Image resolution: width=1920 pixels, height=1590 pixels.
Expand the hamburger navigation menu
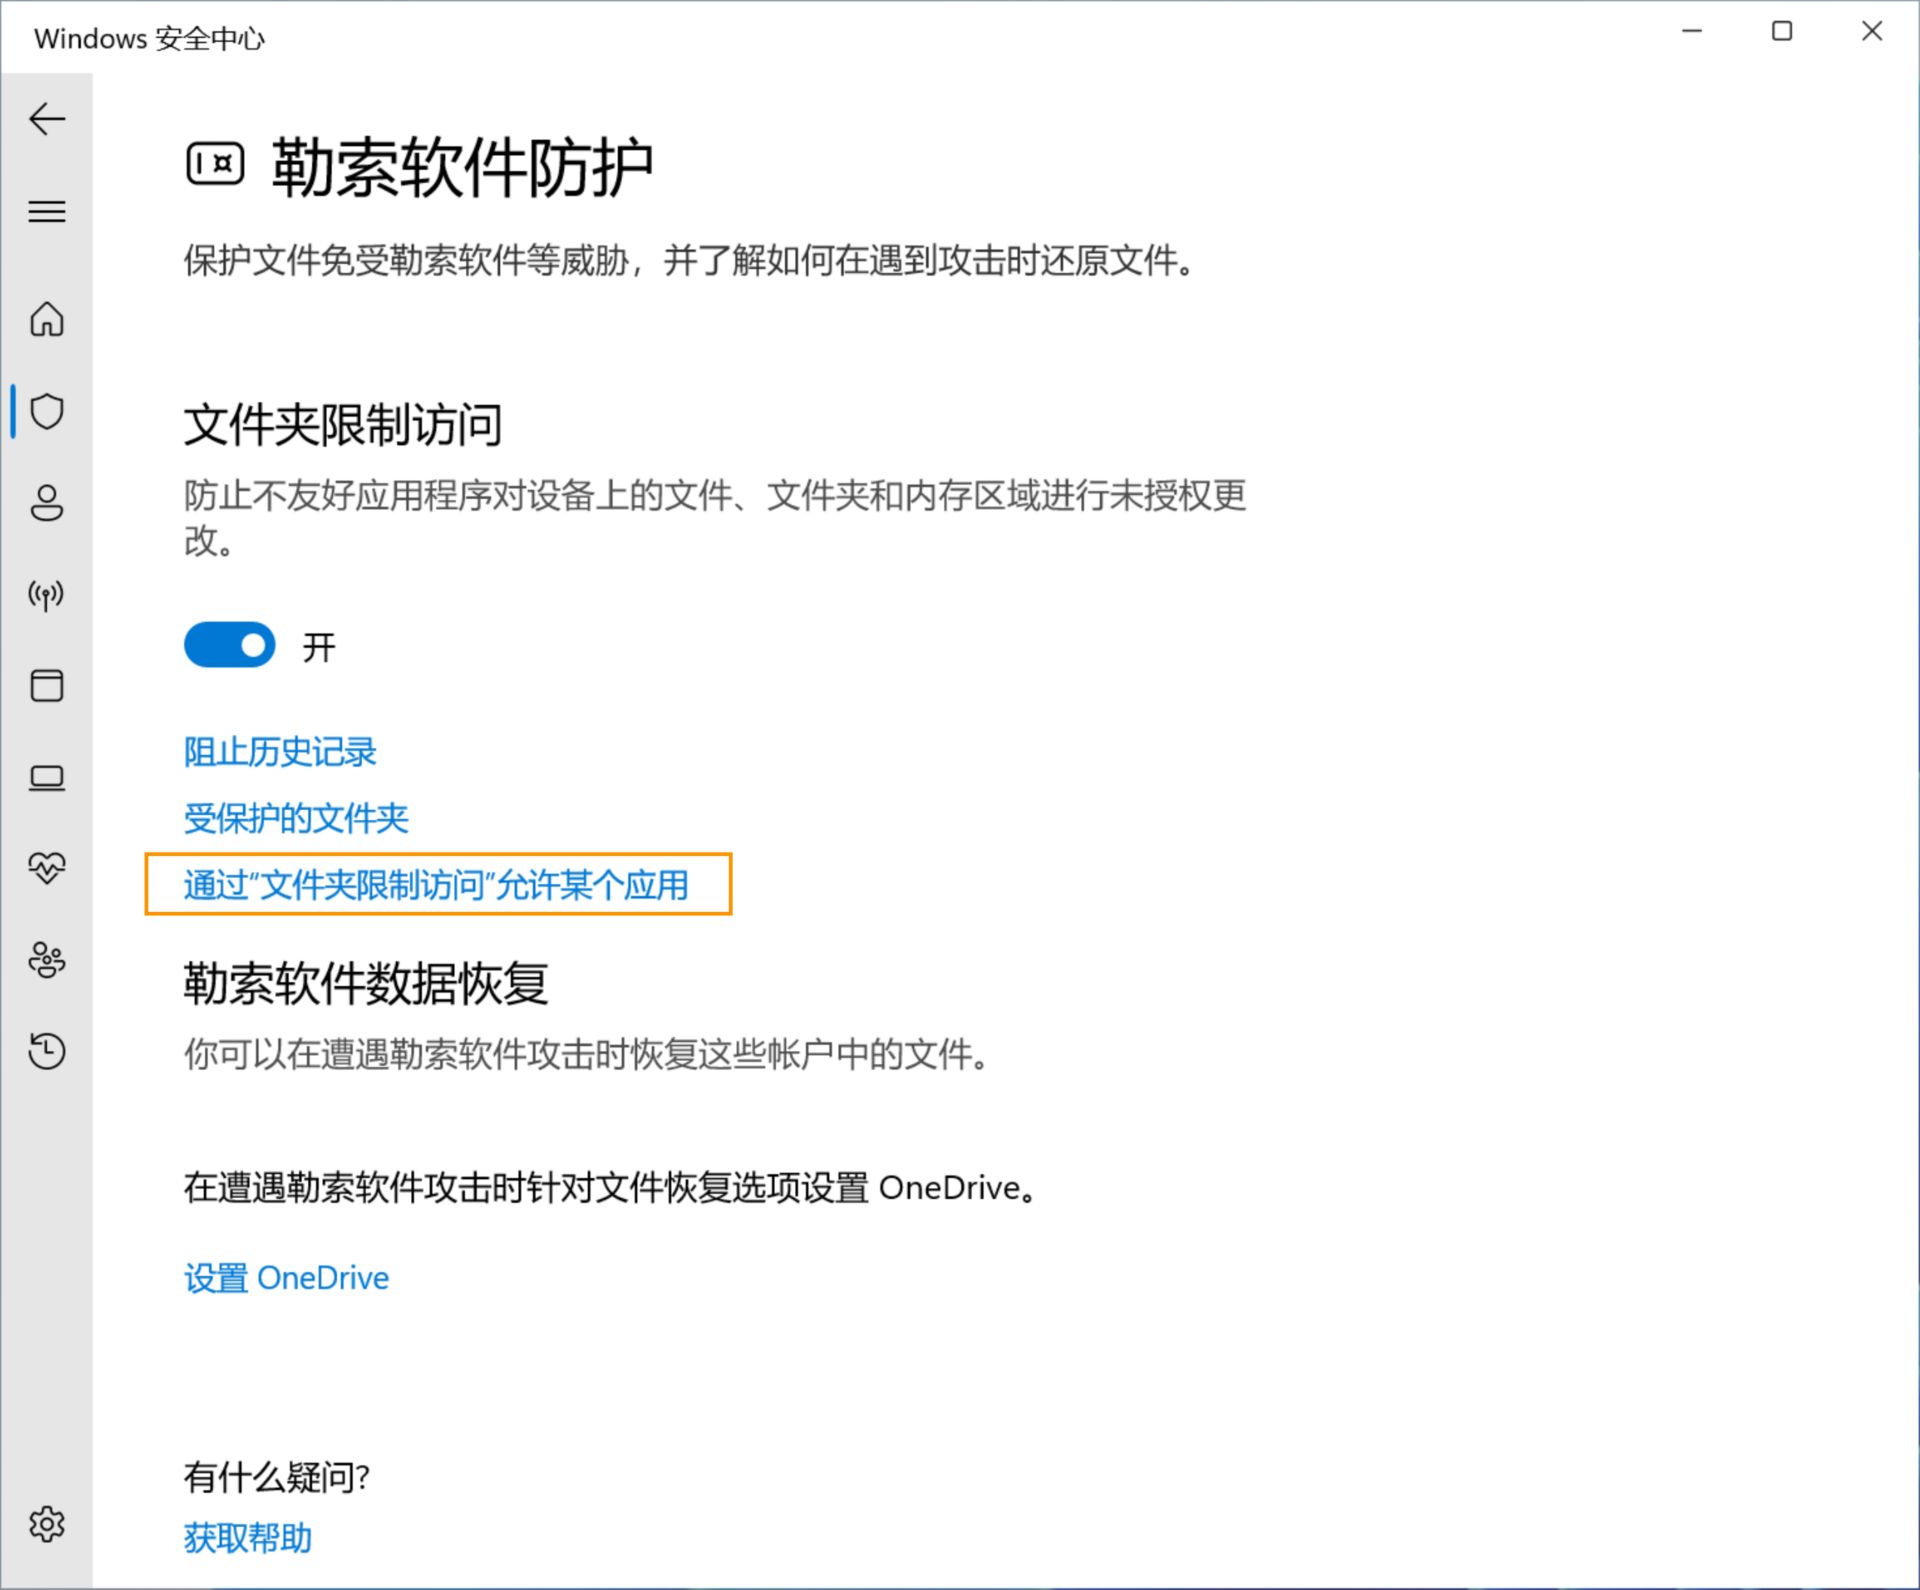[x=47, y=211]
